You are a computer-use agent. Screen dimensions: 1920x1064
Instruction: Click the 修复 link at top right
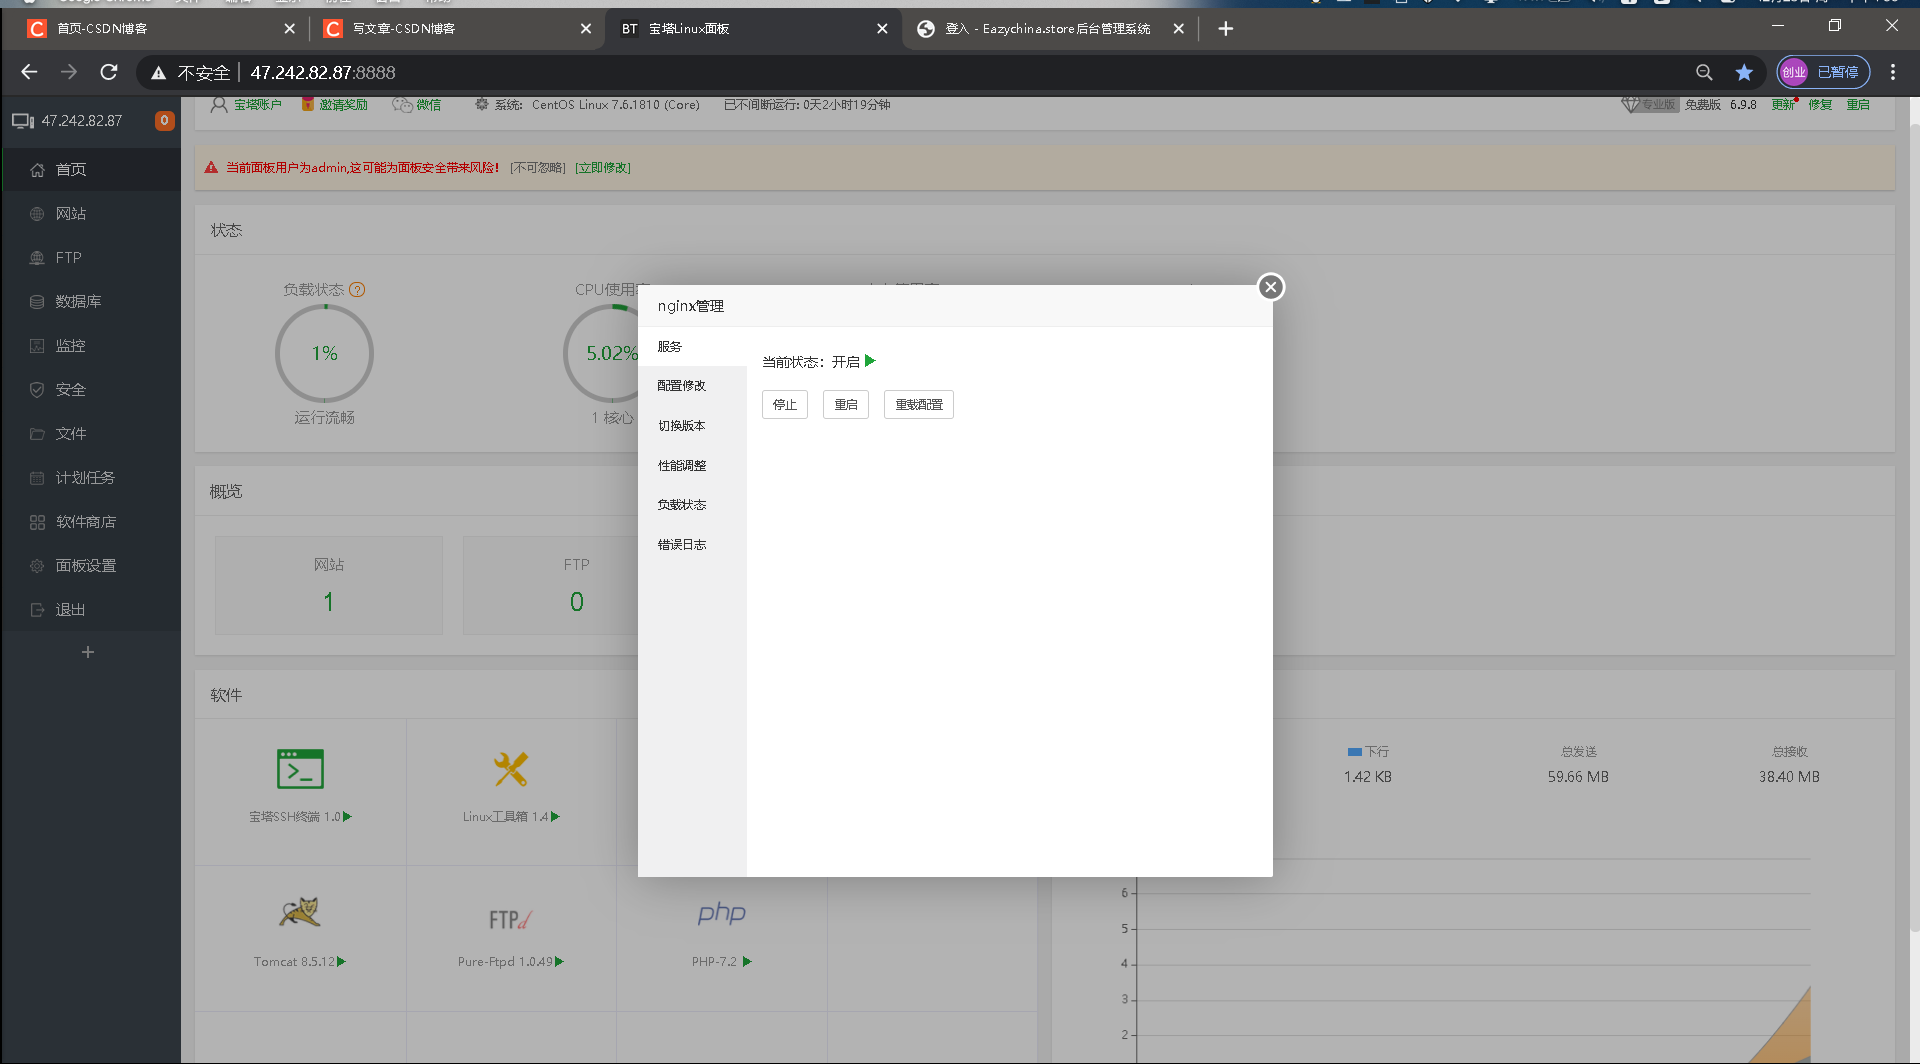click(x=1820, y=105)
